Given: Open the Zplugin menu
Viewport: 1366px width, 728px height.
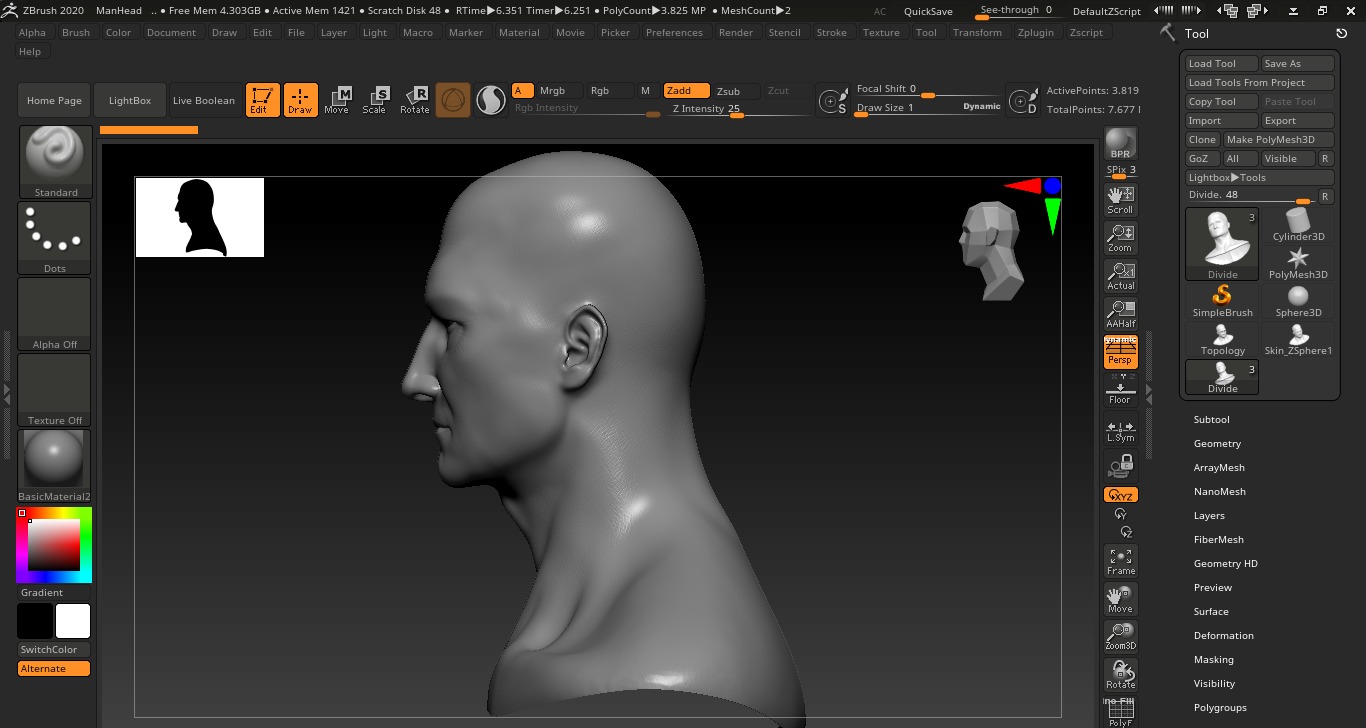Looking at the screenshot, I should pyautogui.click(x=1036, y=33).
